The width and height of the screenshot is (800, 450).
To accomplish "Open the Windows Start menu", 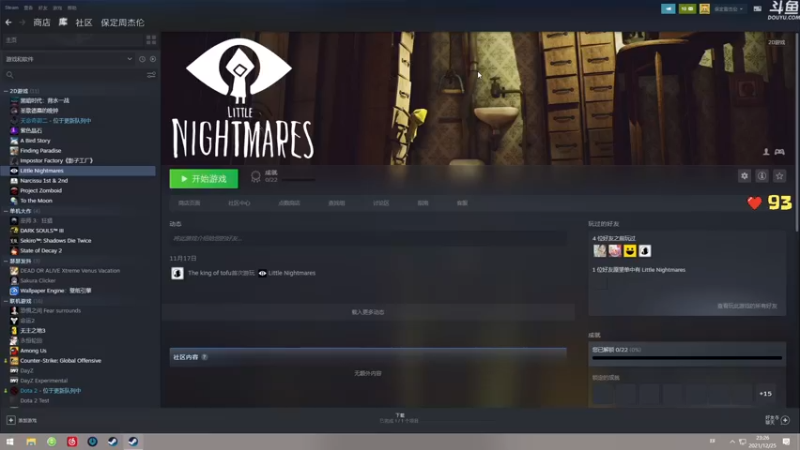I will pyautogui.click(x=10, y=442).
